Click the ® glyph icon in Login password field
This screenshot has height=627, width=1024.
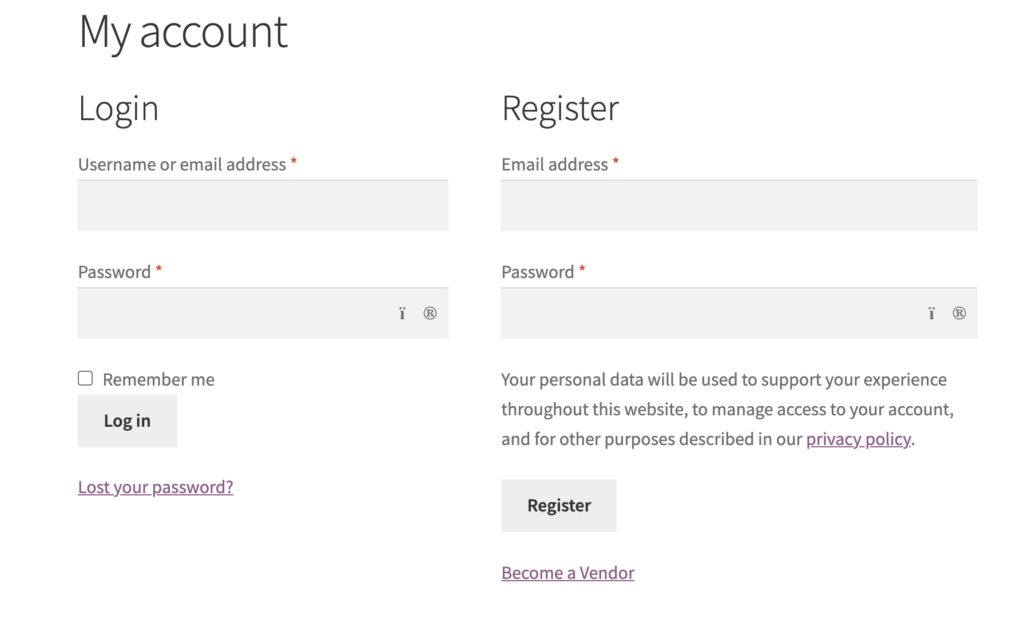pos(430,314)
